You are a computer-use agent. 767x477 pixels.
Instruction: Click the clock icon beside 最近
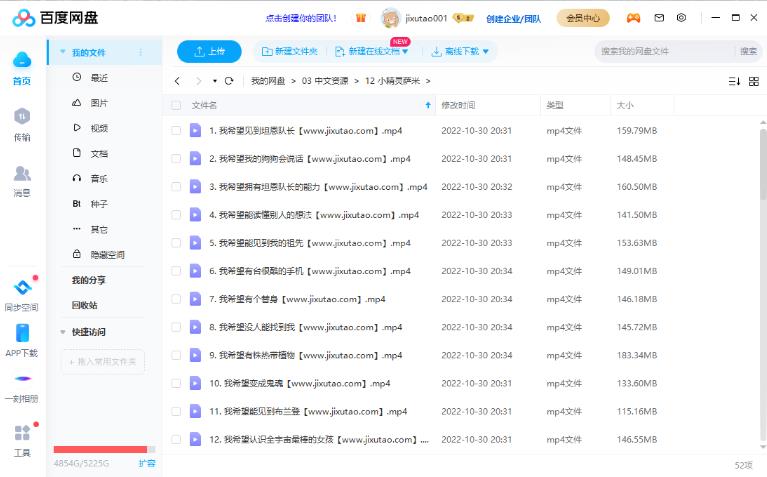coord(77,77)
